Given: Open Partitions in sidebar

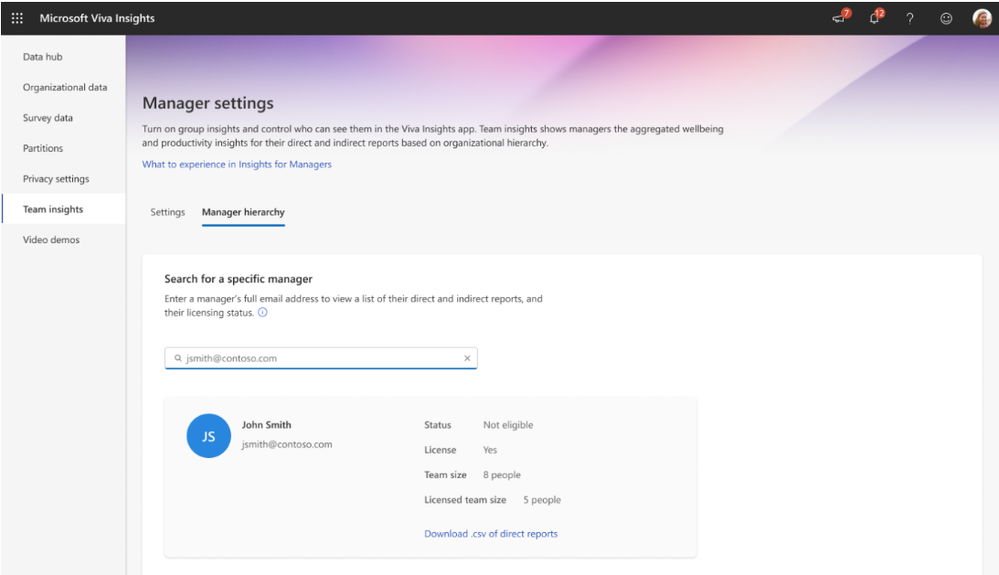Looking at the screenshot, I should pyautogui.click(x=43, y=148).
